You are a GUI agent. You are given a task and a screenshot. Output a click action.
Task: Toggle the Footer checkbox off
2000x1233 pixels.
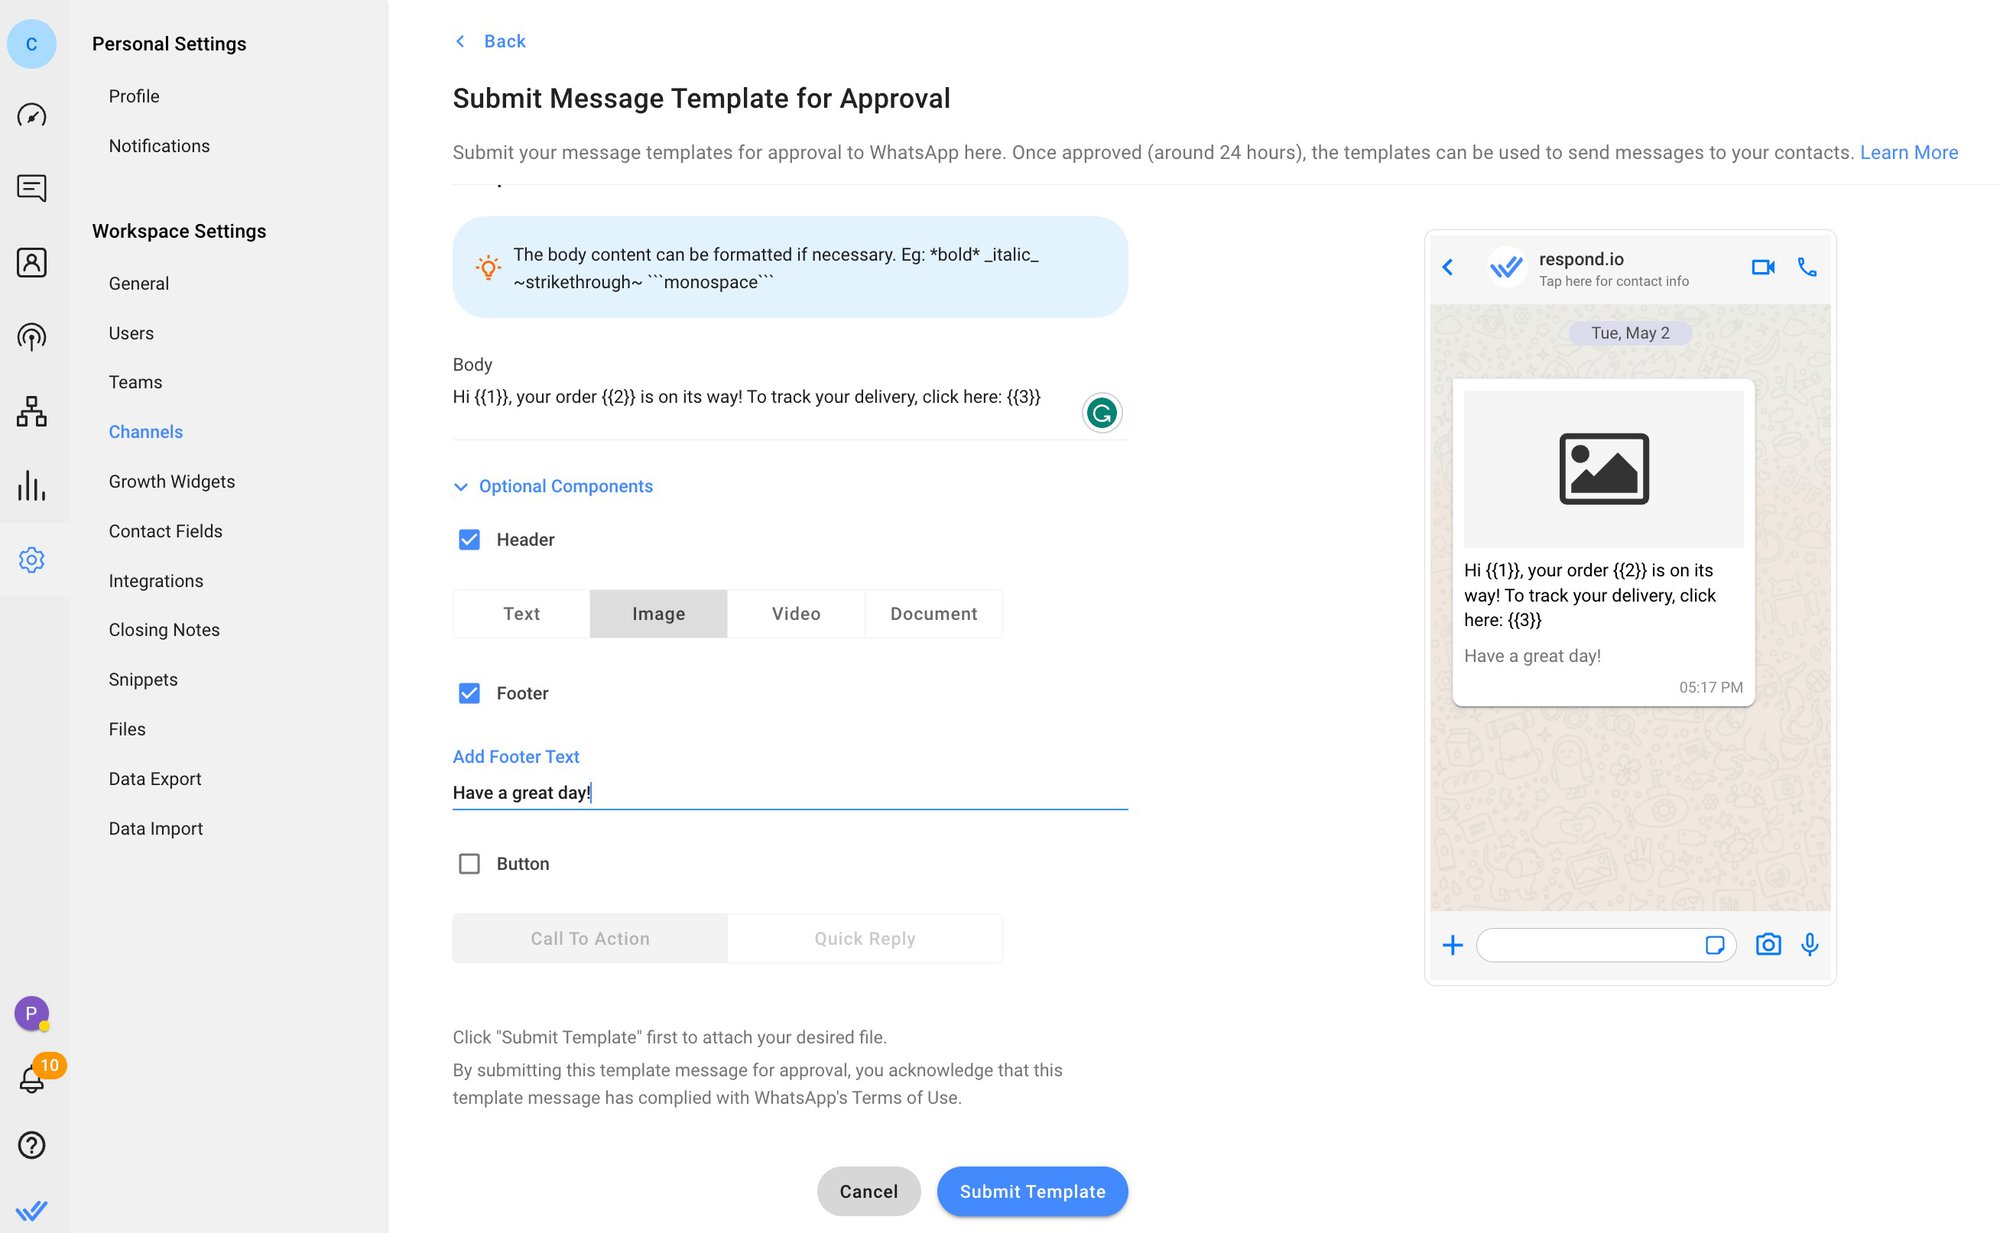[469, 692]
